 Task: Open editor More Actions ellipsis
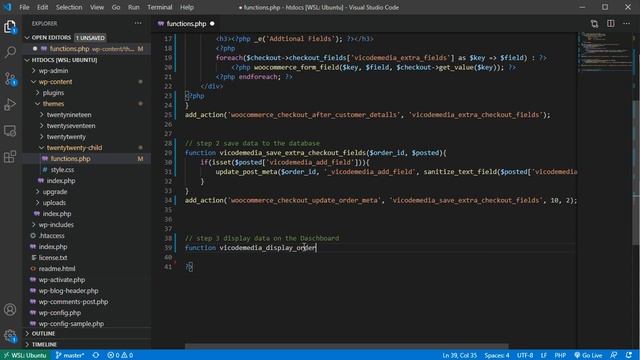[x=627, y=24]
